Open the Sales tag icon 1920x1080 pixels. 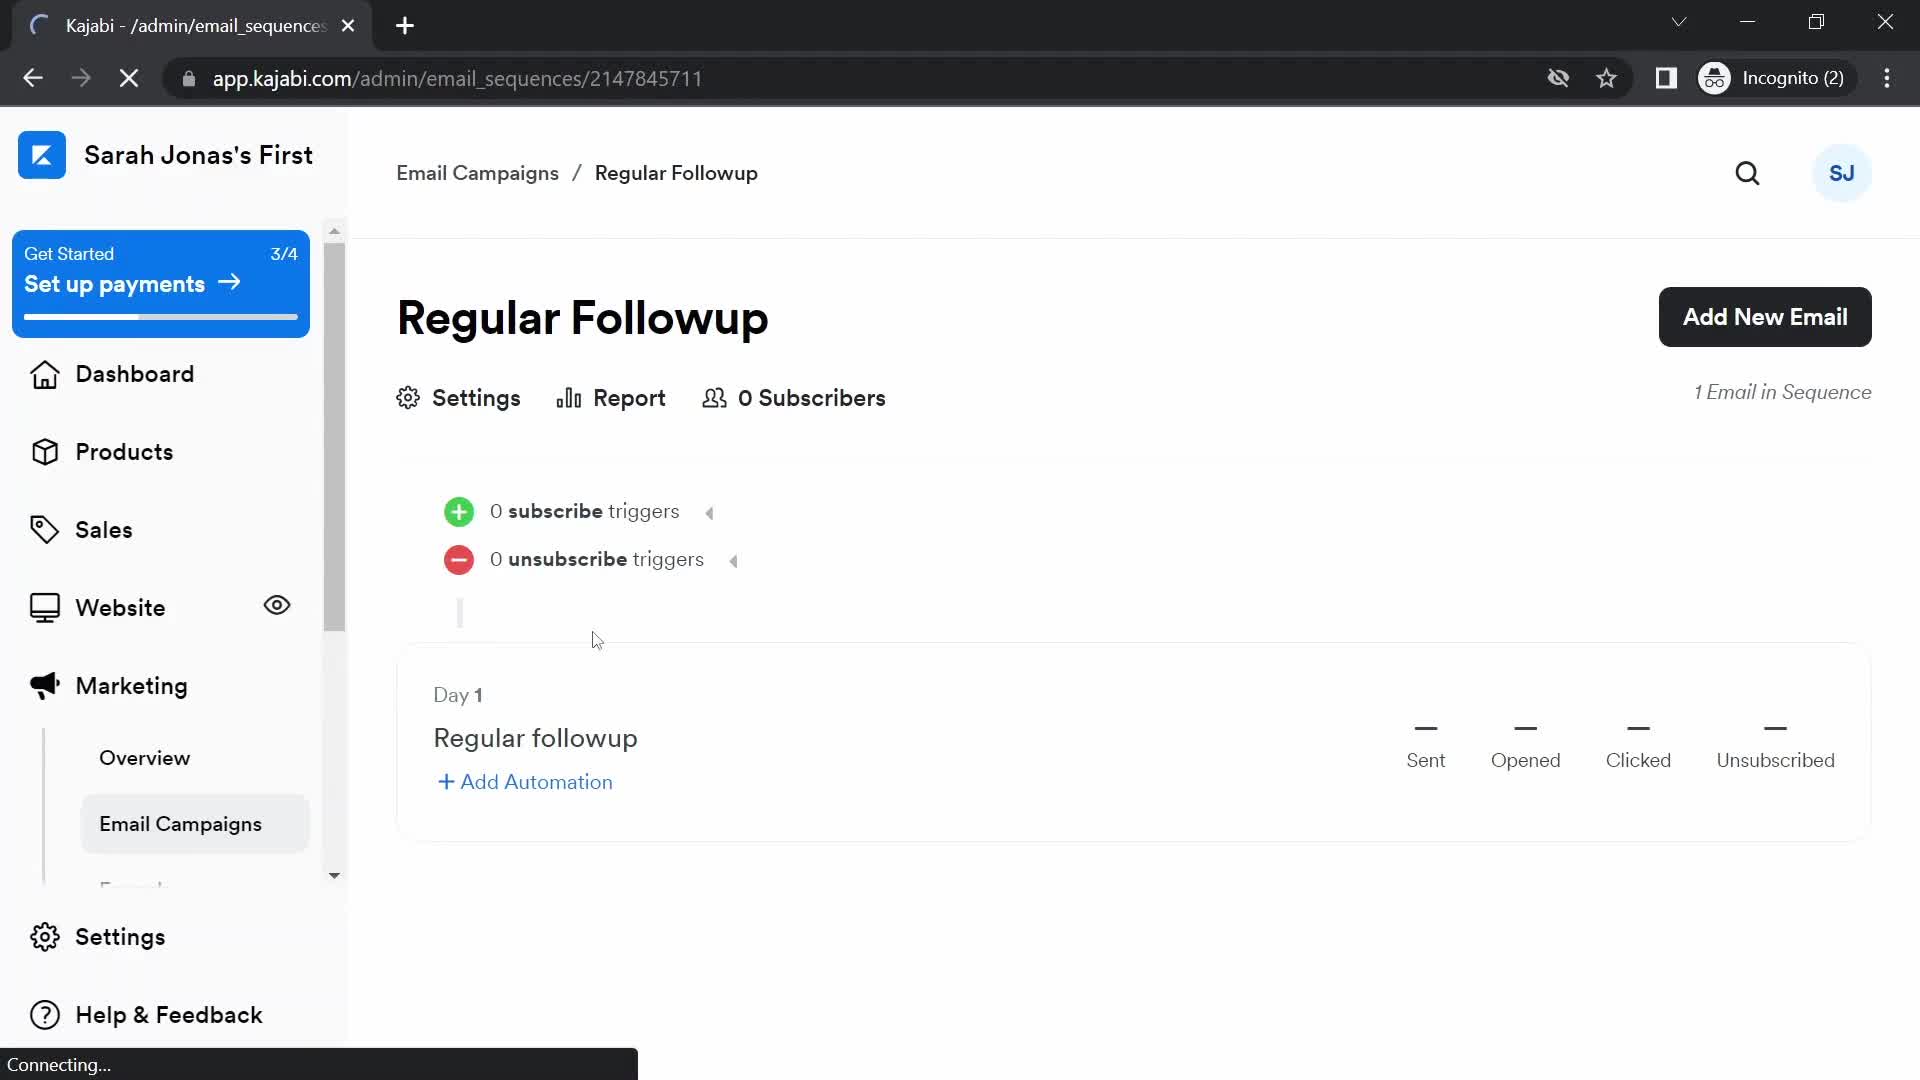click(x=44, y=530)
